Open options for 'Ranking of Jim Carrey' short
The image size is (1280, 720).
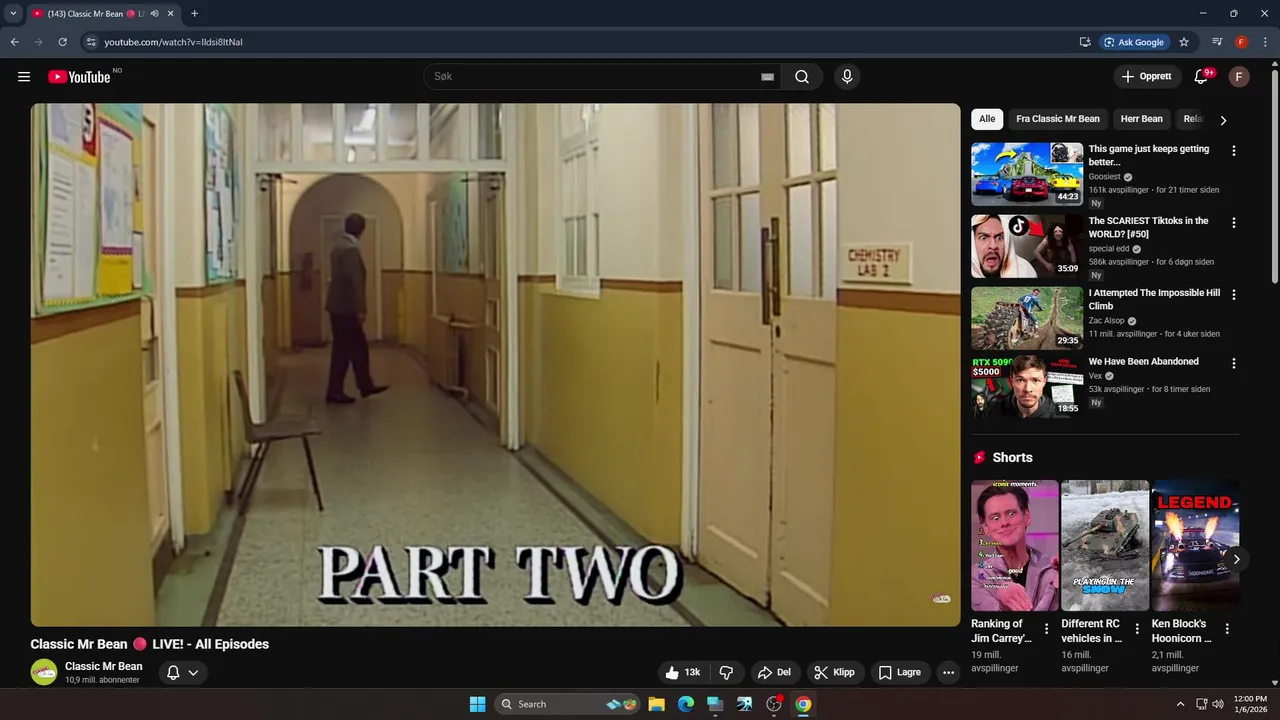click(x=1047, y=629)
